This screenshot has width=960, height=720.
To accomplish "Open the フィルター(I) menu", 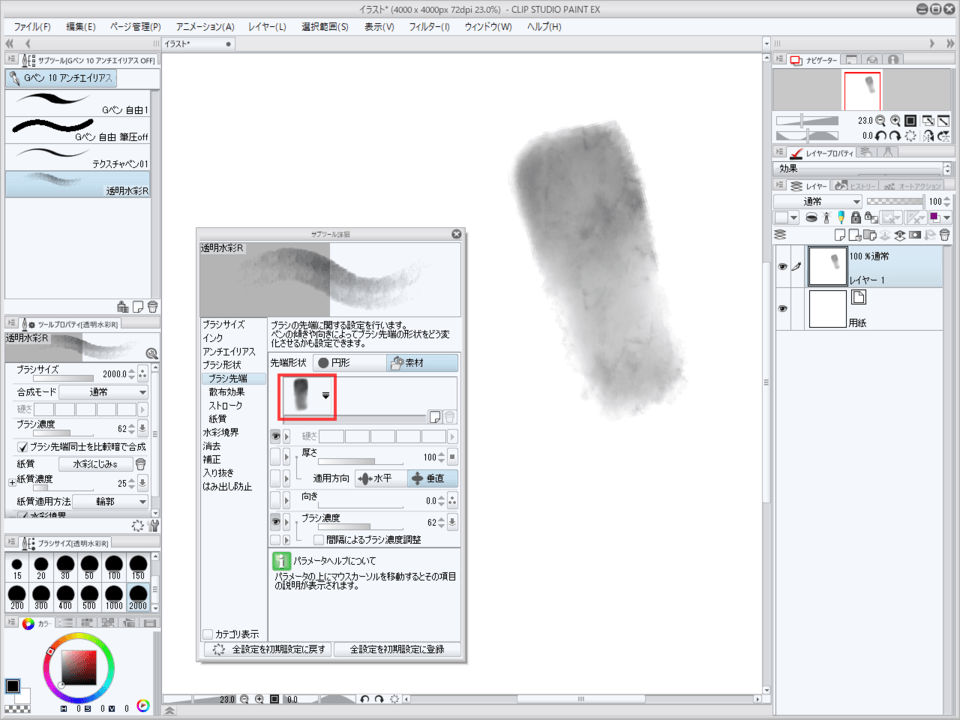I will click(x=431, y=26).
